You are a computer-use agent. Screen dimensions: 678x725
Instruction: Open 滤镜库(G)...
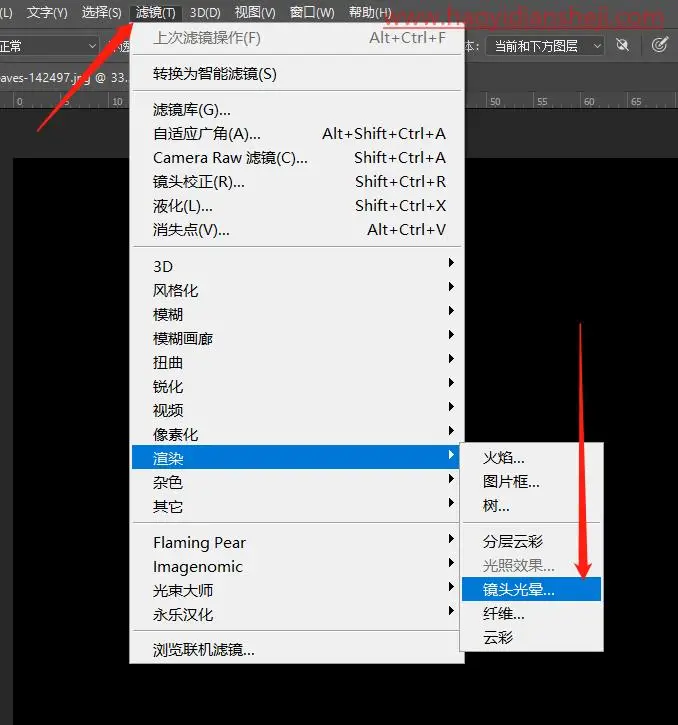pos(297,110)
